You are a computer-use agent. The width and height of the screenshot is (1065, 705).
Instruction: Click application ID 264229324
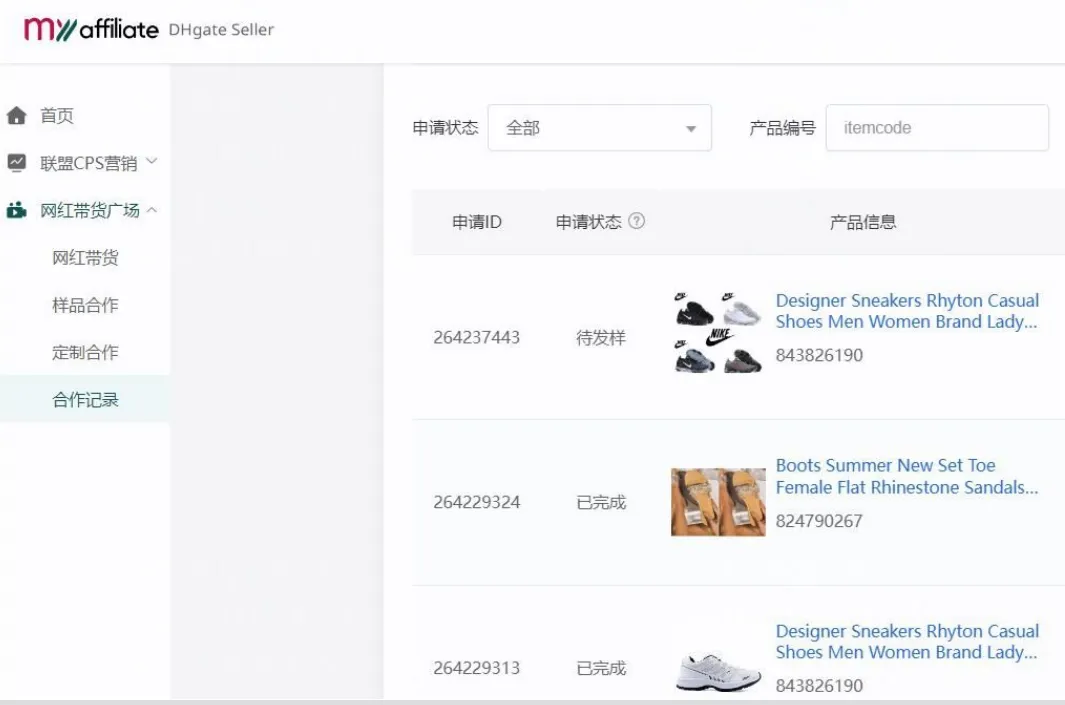coord(477,503)
